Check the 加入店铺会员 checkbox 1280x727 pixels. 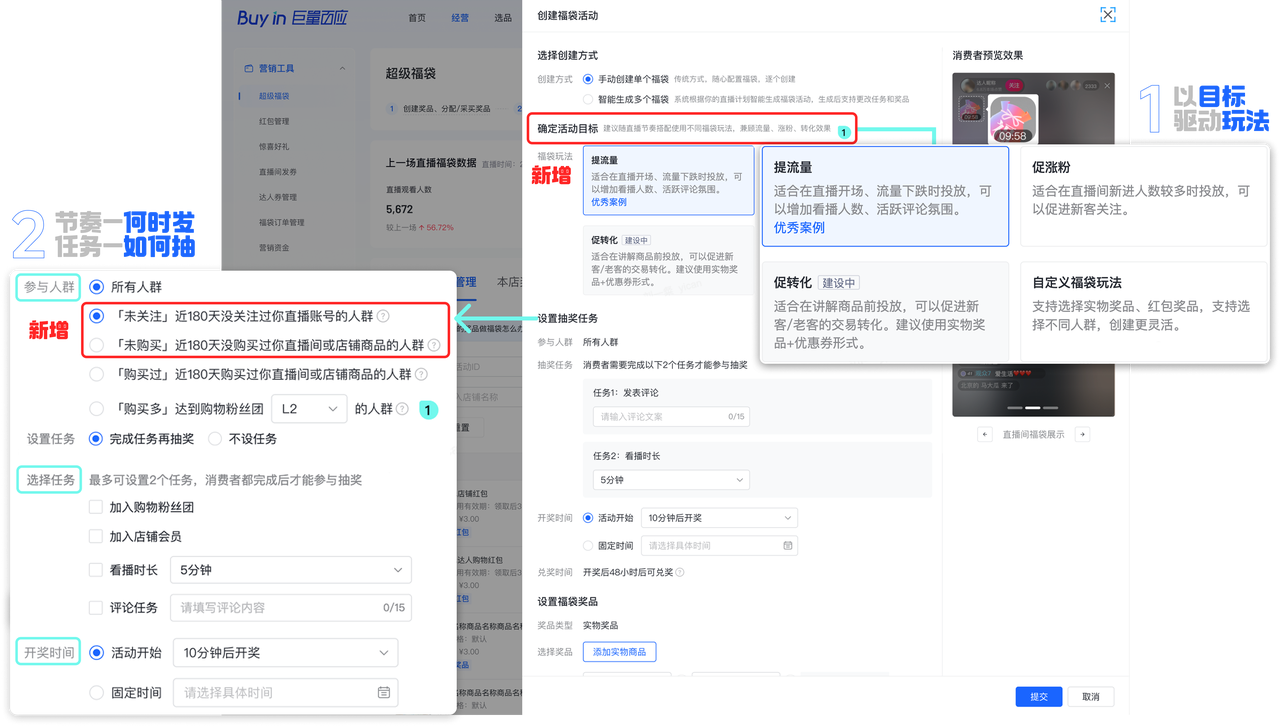click(96, 536)
